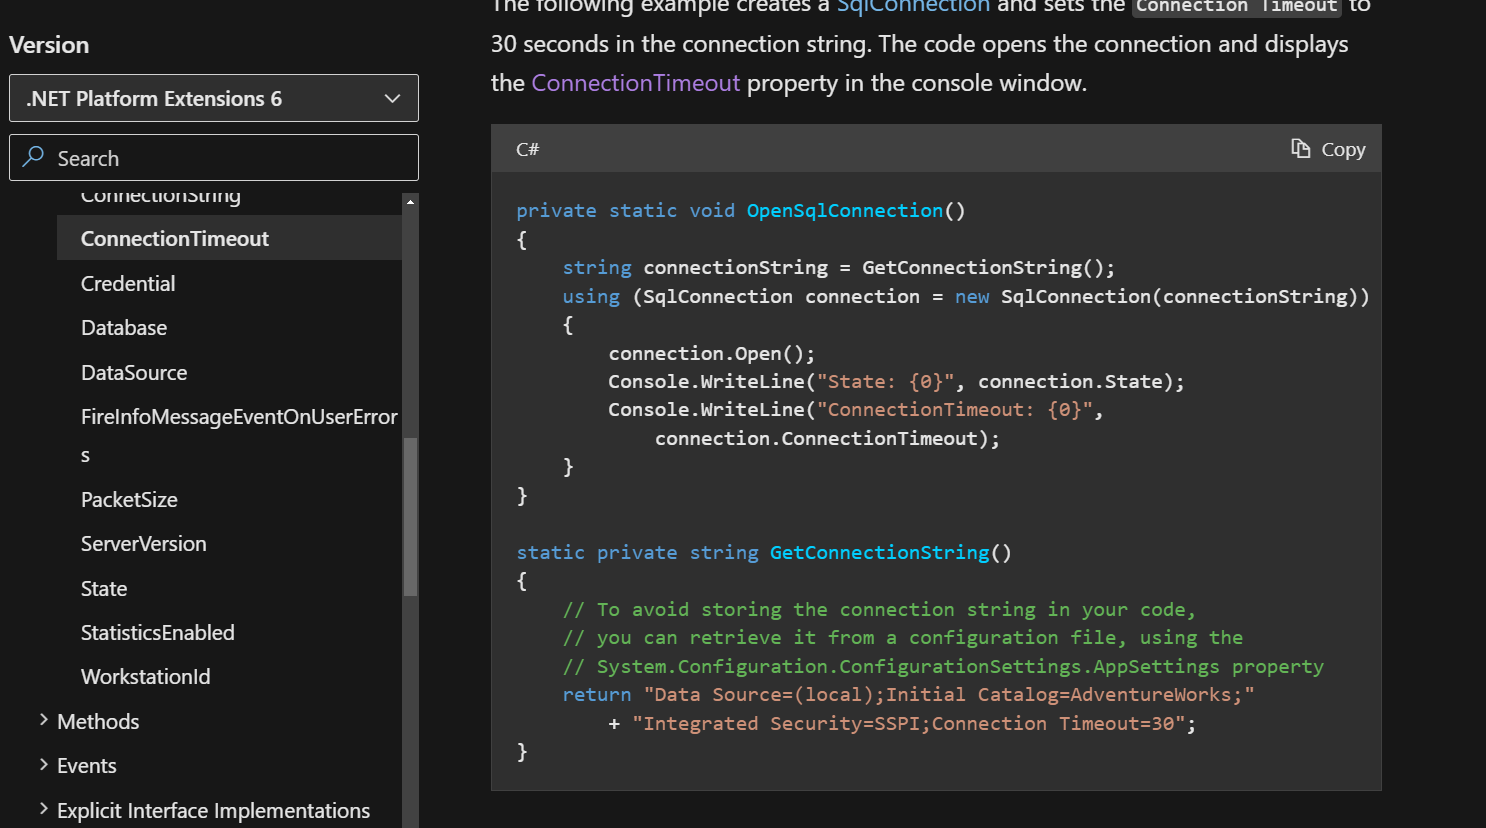Select DataSource in the navigation list

click(x=134, y=373)
